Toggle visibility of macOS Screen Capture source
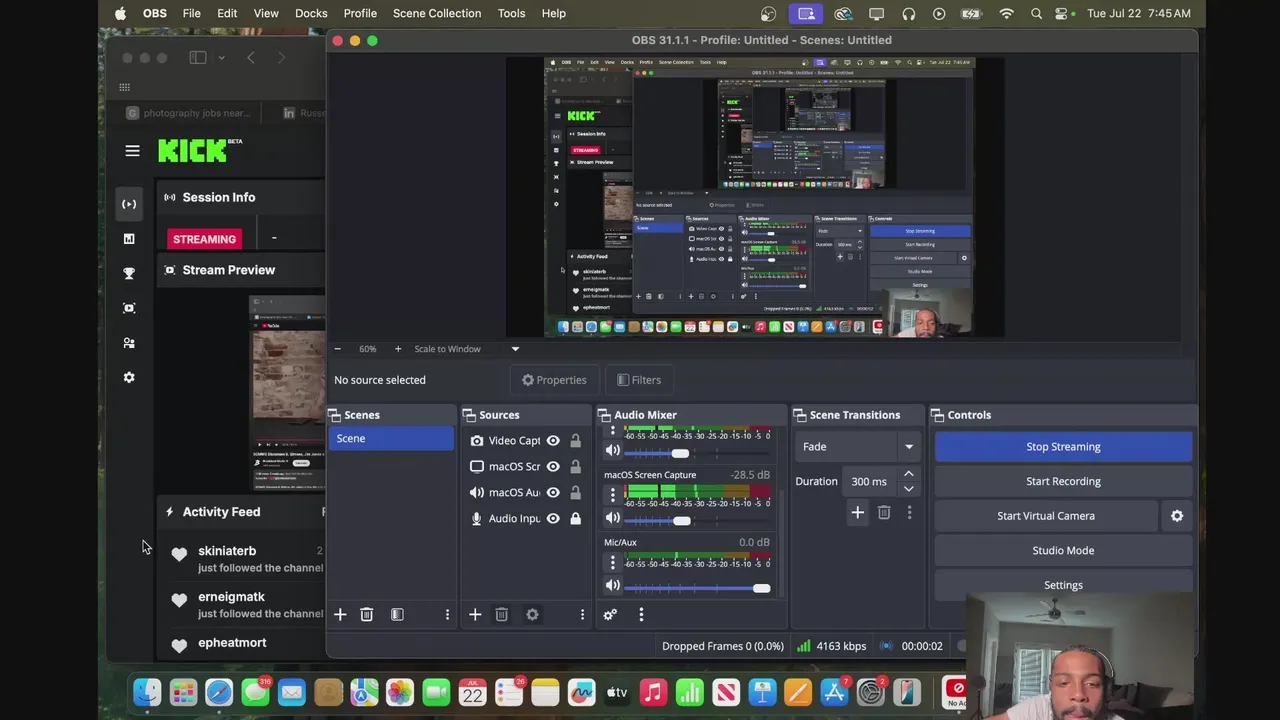1280x720 pixels. click(553, 466)
